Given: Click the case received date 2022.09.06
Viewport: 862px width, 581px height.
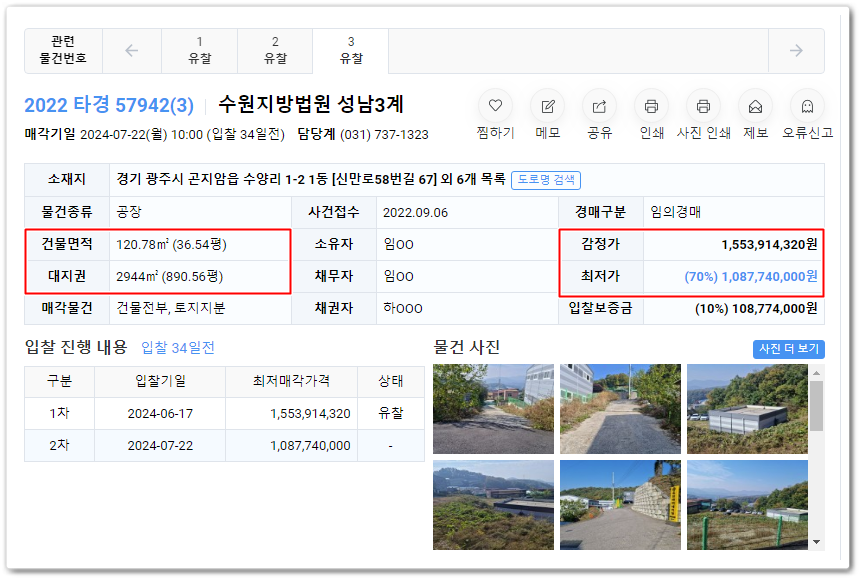Looking at the screenshot, I should (x=415, y=213).
